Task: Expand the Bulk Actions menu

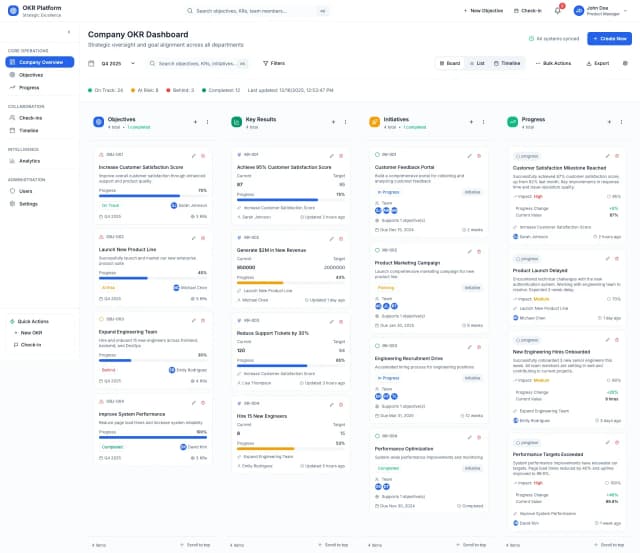Action: point(554,63)
